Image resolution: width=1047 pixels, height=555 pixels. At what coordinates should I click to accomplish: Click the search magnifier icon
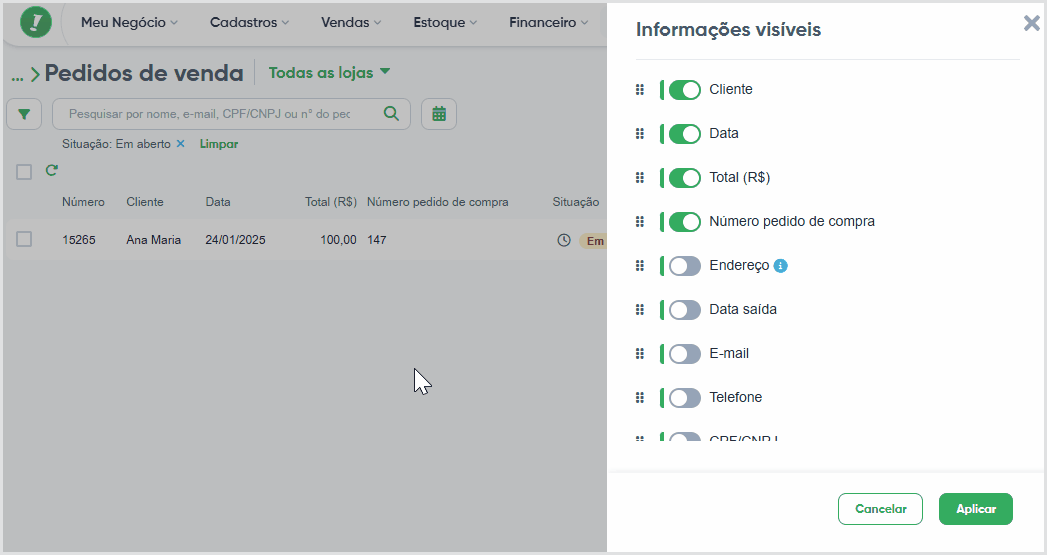tap(391, 114)
